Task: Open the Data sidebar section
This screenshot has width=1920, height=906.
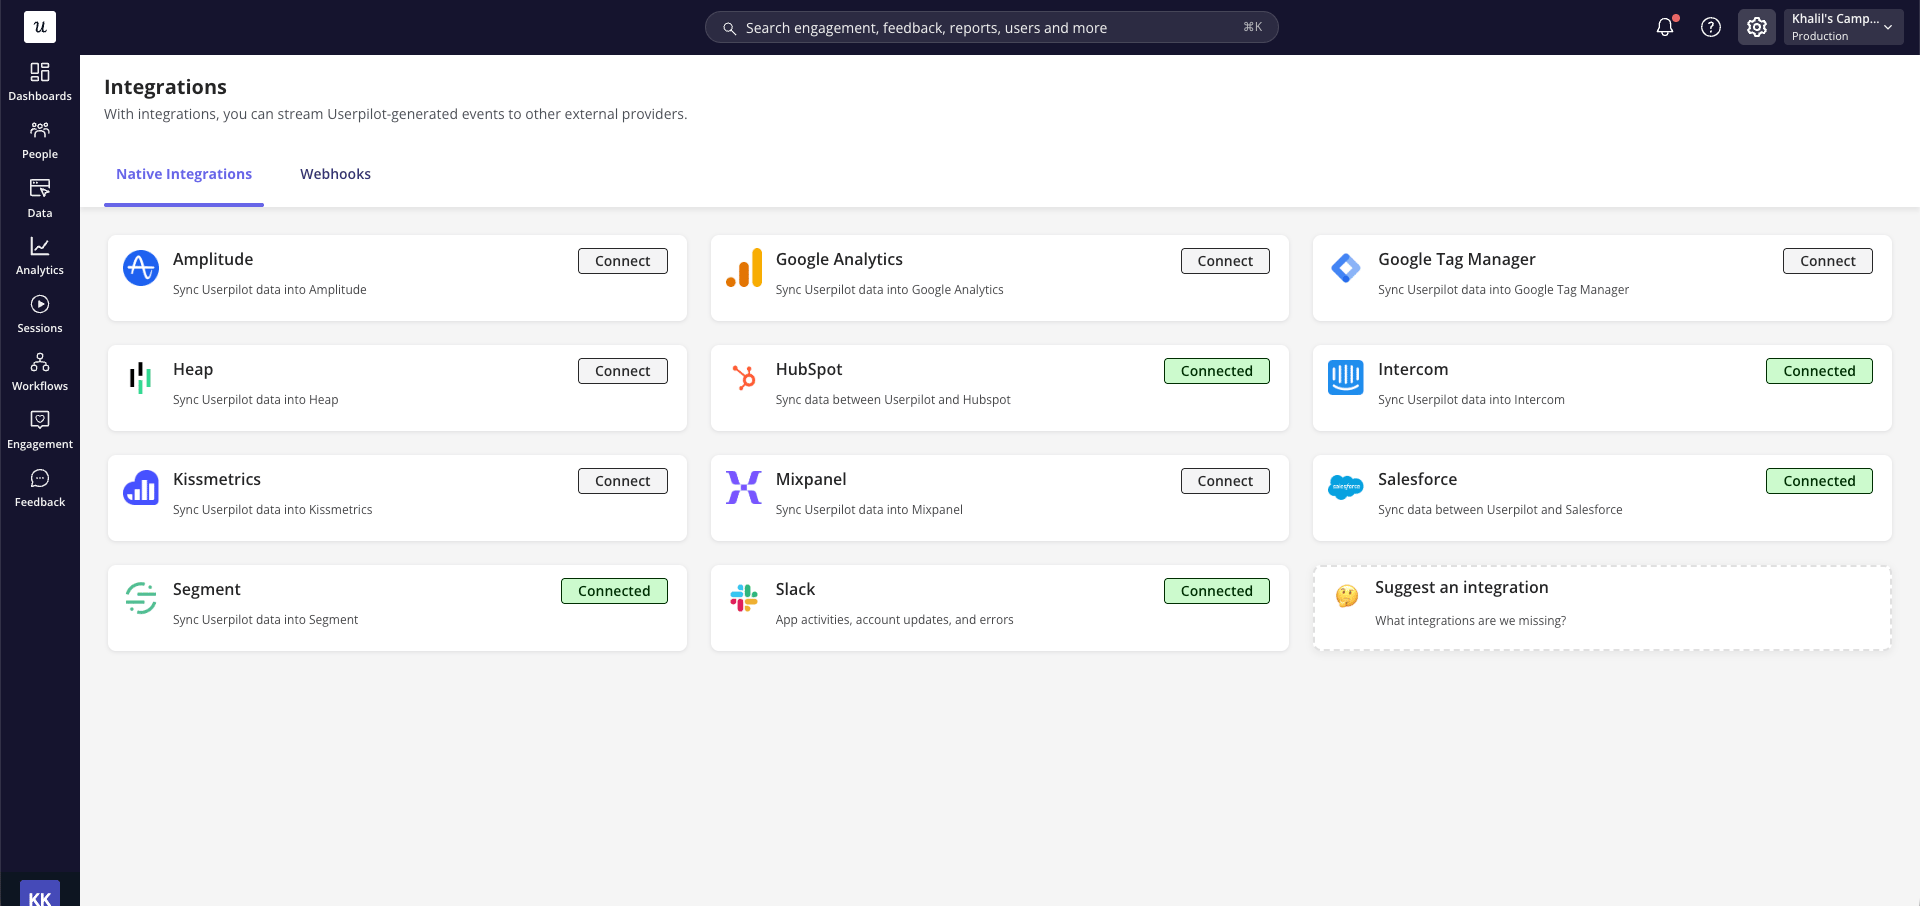Action: coord(40,198)
